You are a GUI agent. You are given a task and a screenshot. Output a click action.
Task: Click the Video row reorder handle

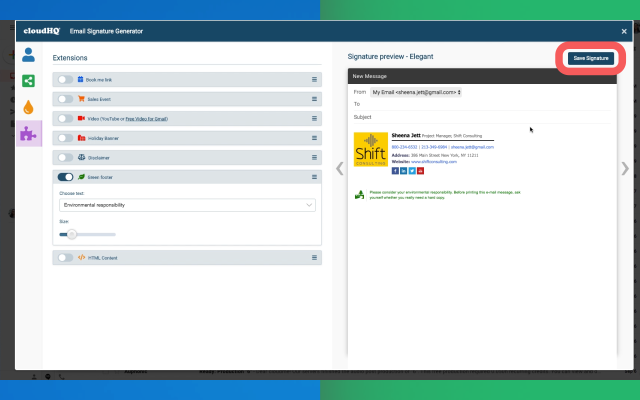tap(314, 118)
